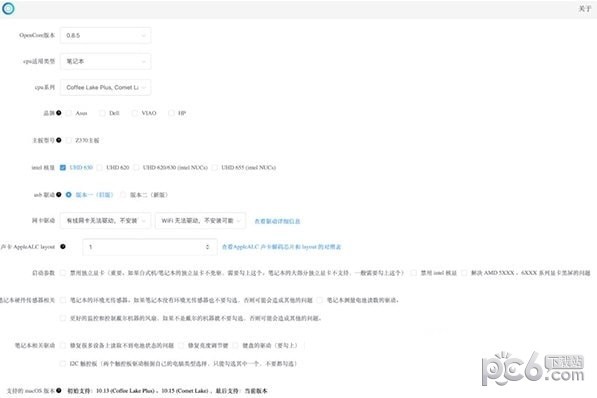Check the UHD 620 checkbox

click(x=99, y=168)
